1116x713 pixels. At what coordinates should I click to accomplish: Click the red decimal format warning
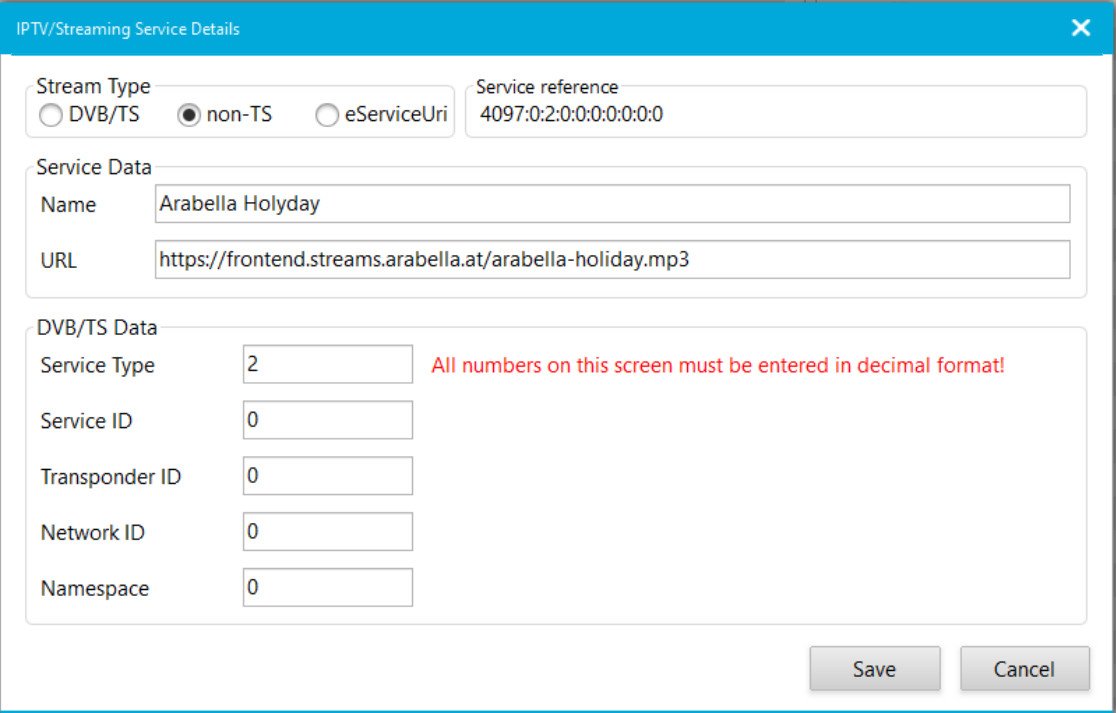[717, 366]
